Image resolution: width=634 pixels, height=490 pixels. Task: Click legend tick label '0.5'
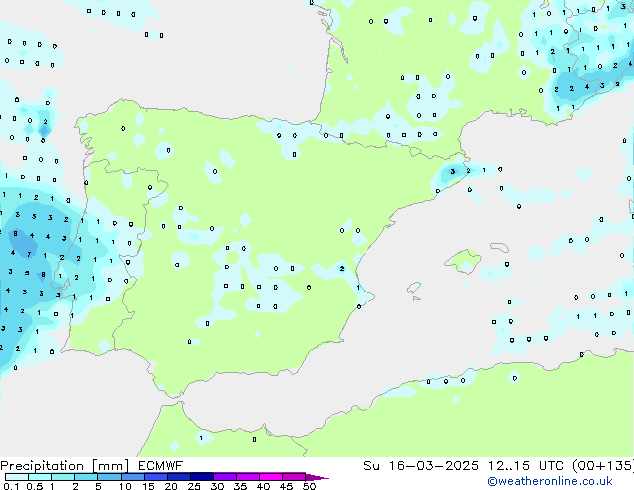coord(34,486)
